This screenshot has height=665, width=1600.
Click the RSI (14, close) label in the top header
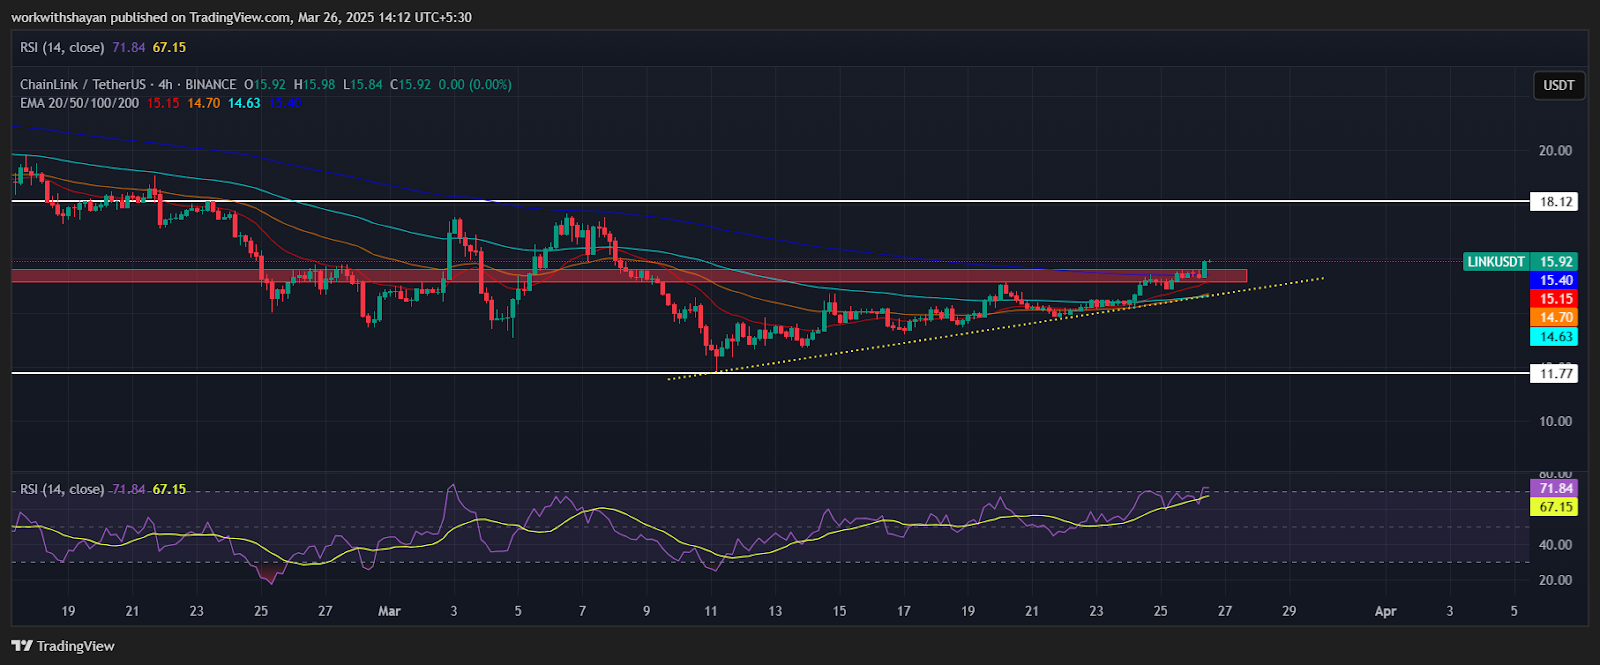[x=62, y=47]
